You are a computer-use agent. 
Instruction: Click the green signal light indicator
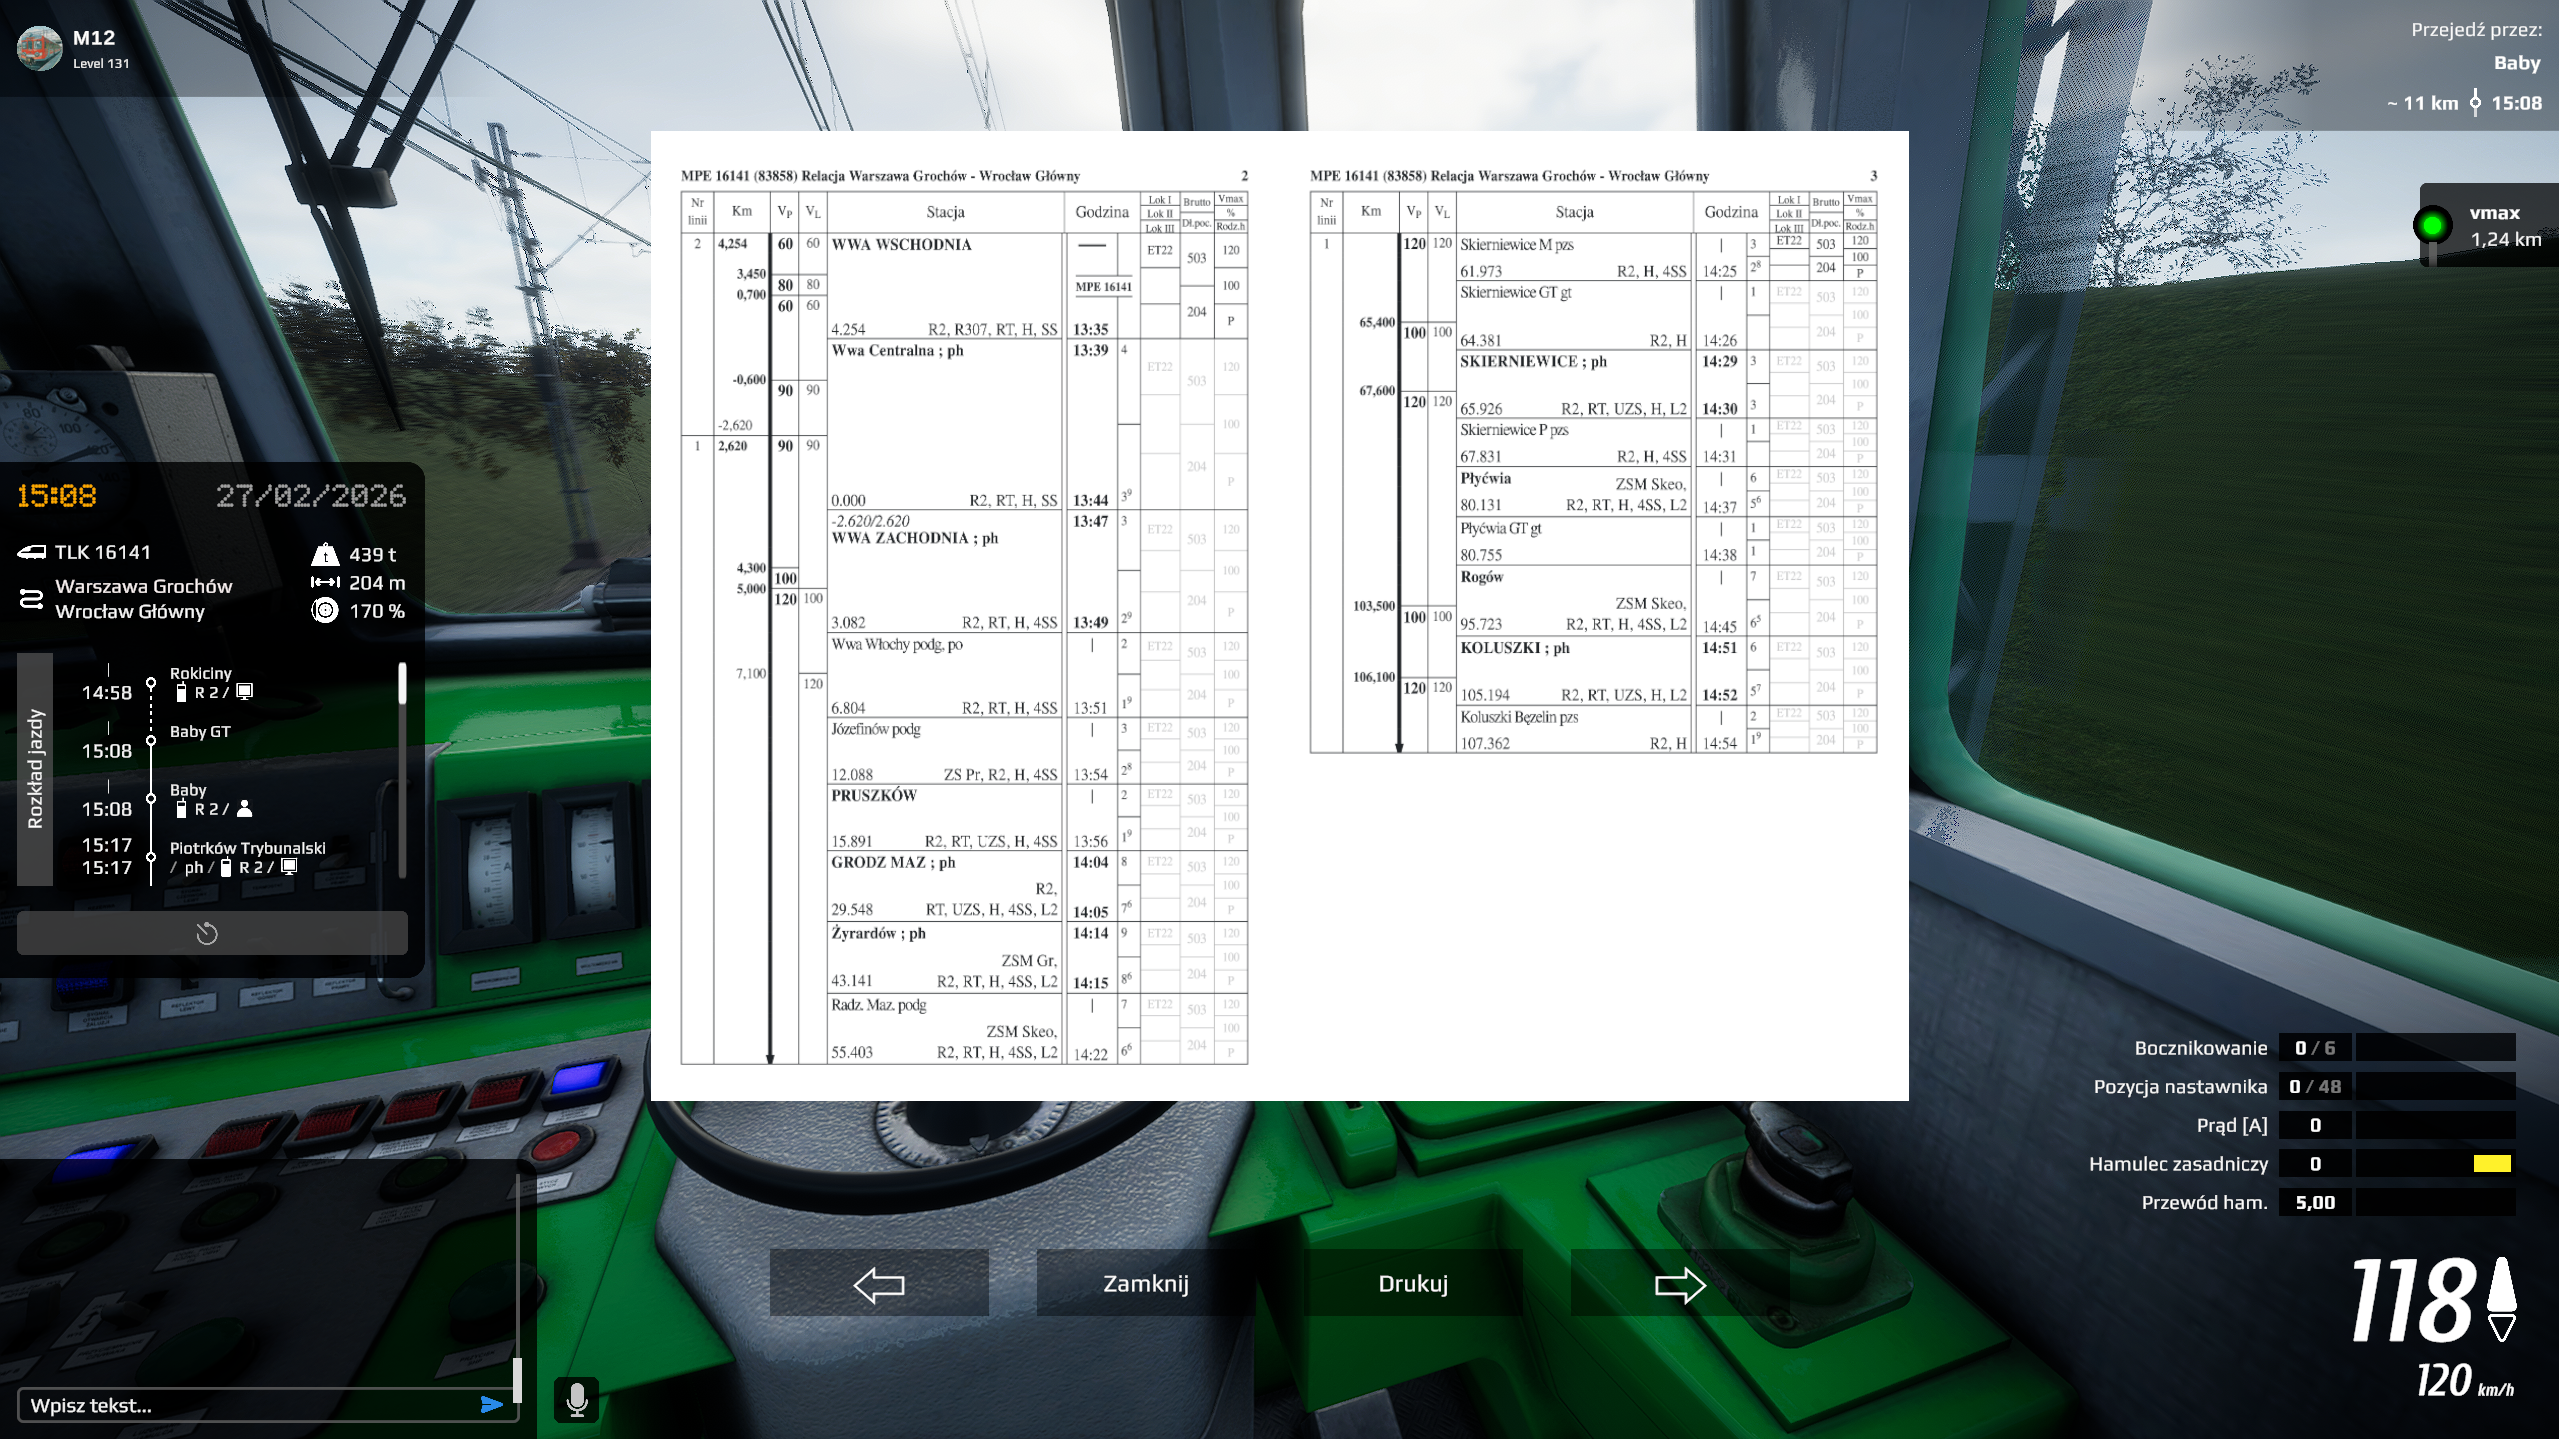click(x=2431, y=225)
